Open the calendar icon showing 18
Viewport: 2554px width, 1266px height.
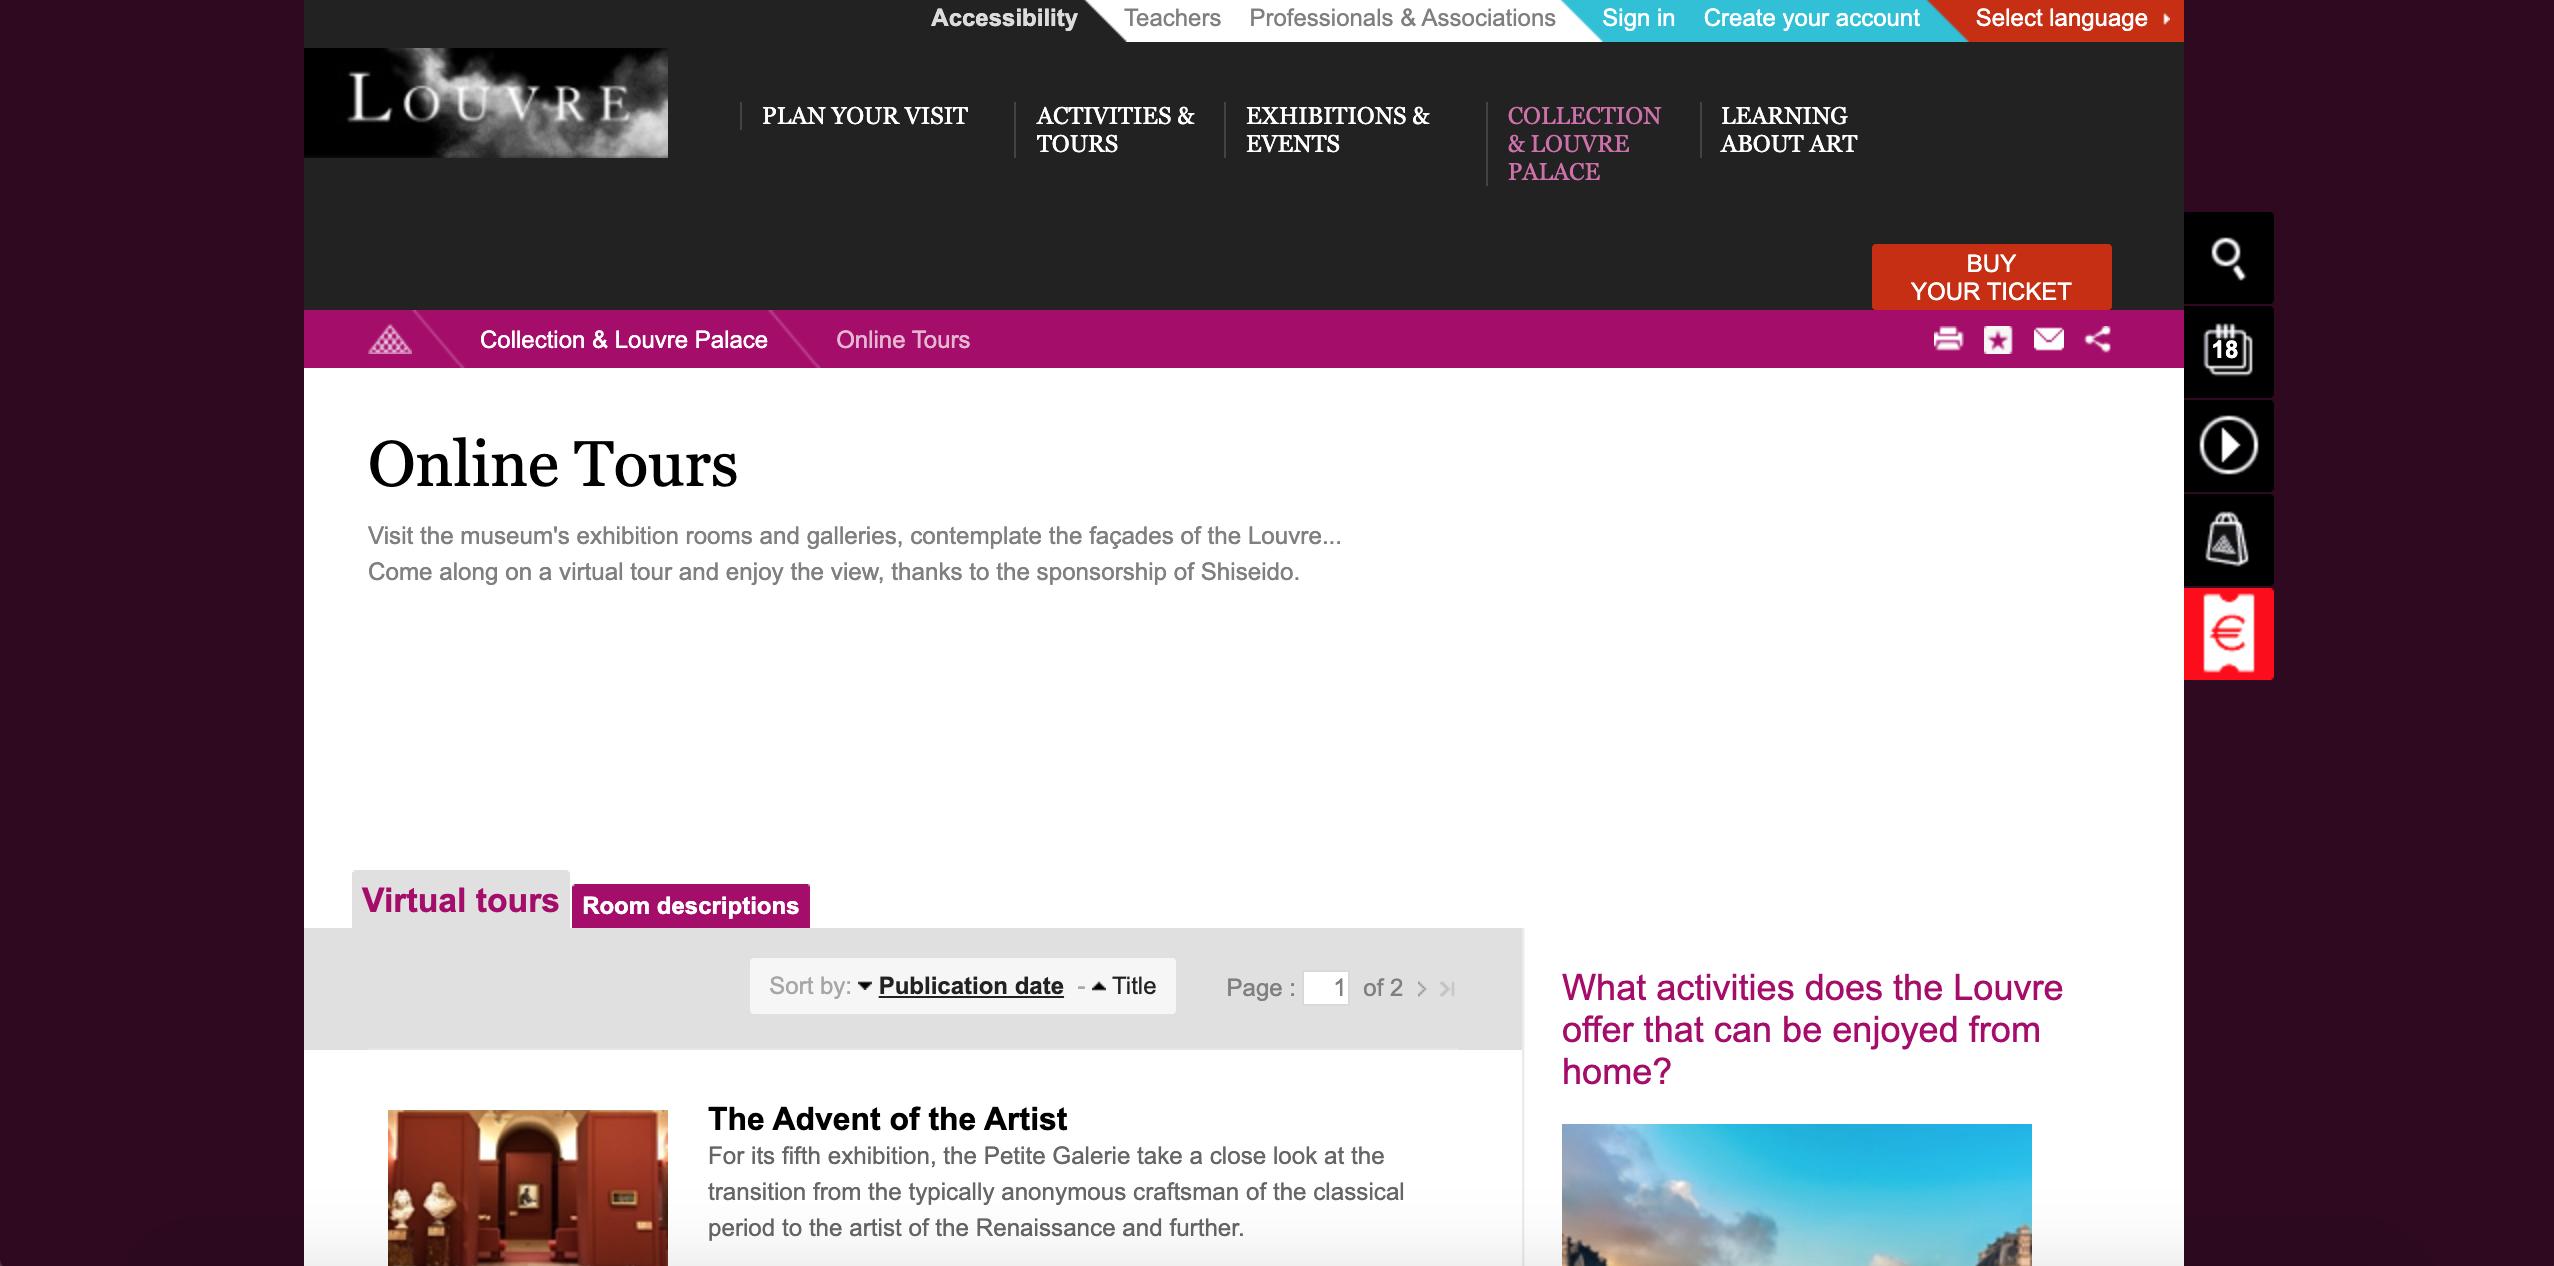[x=2228, y=350]
